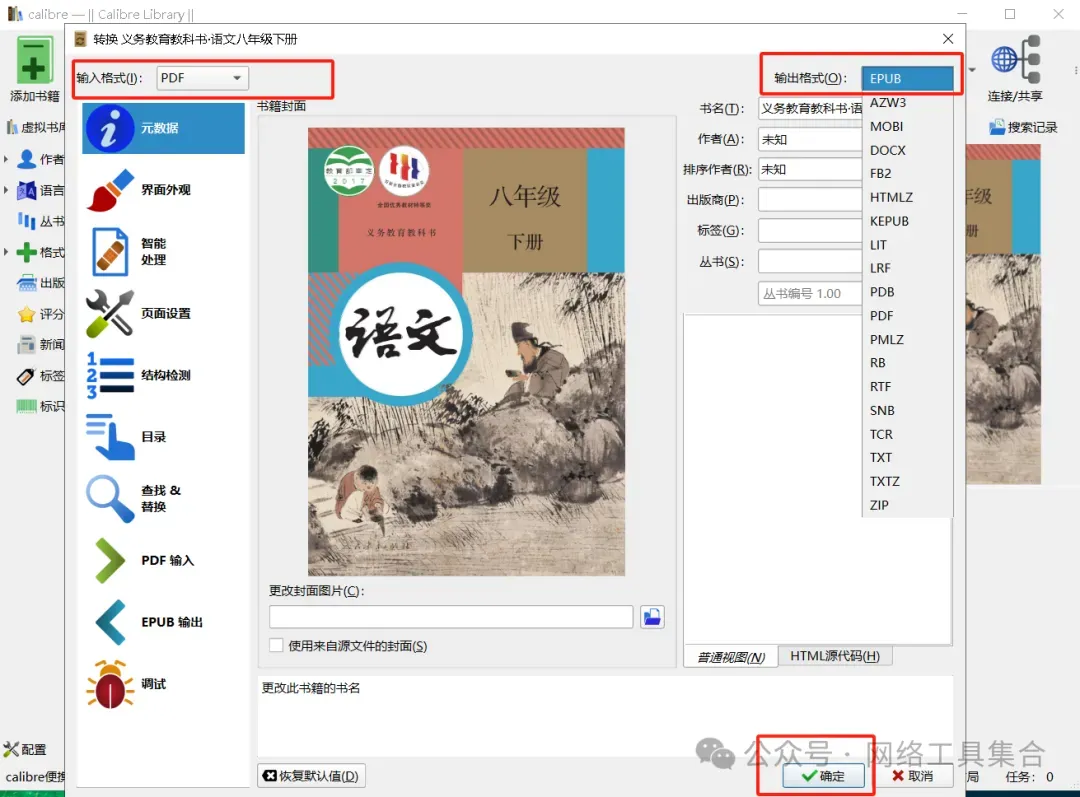Open the arrow next to 连接/共享 icon
The image size is (1080, 797).
tap(972, 70)
